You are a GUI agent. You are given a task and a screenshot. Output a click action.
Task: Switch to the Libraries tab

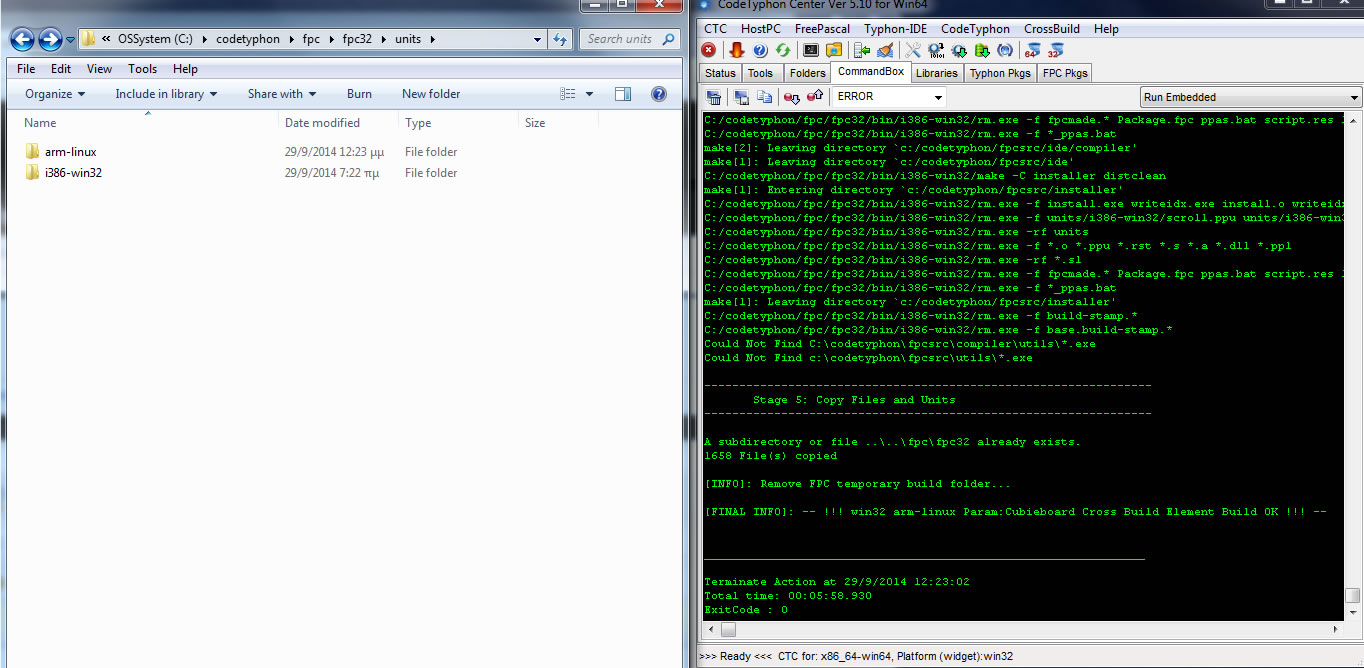936,73
